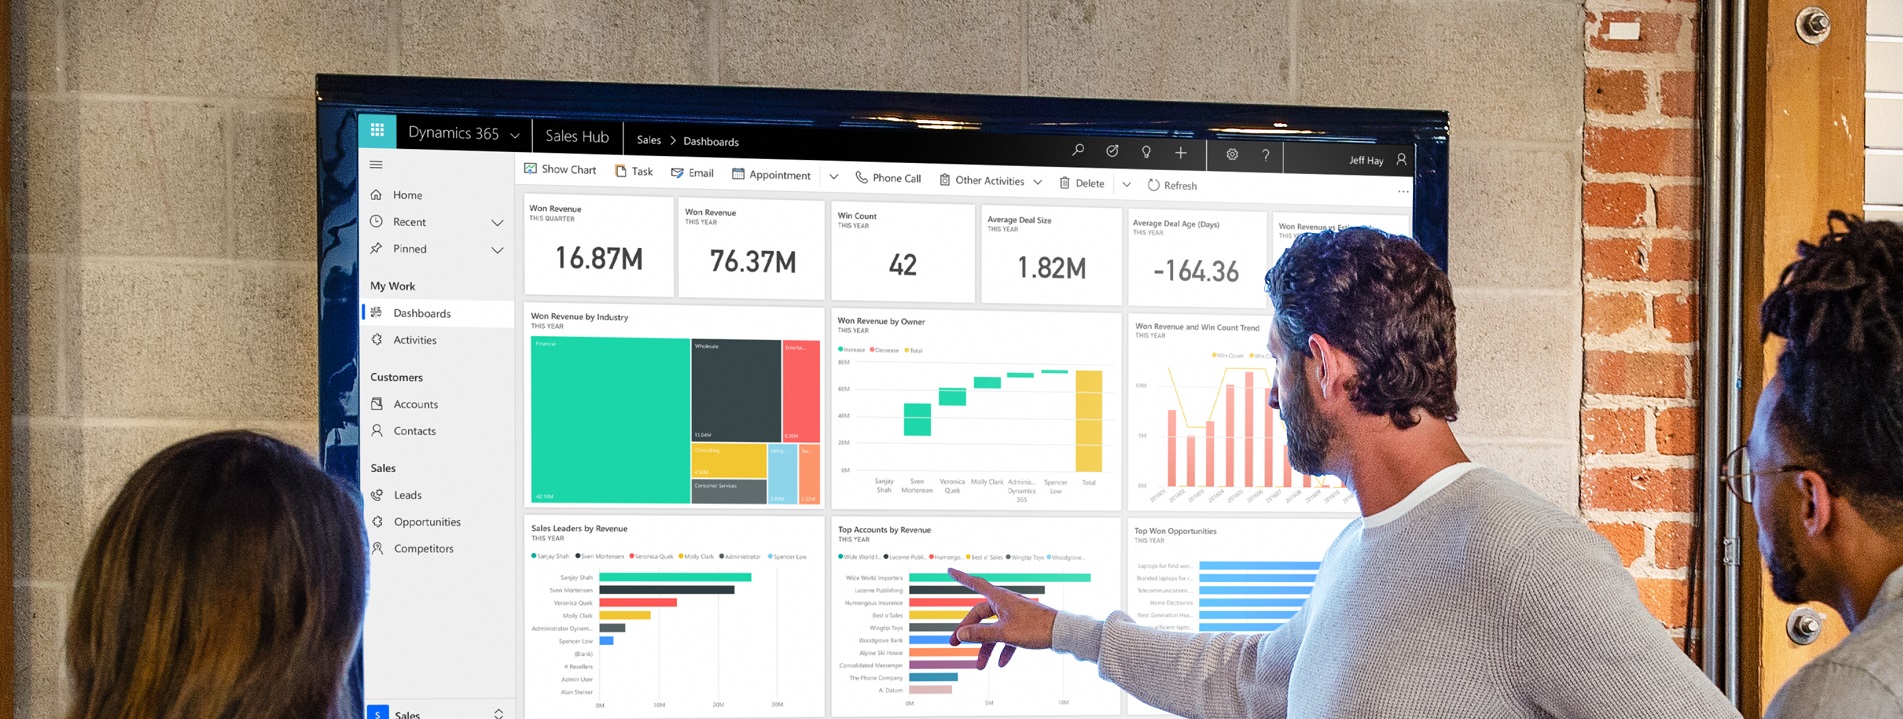Open the chevron next to Appointment
The height and width of the screenshot is (719, 1903).
[833, 177]
